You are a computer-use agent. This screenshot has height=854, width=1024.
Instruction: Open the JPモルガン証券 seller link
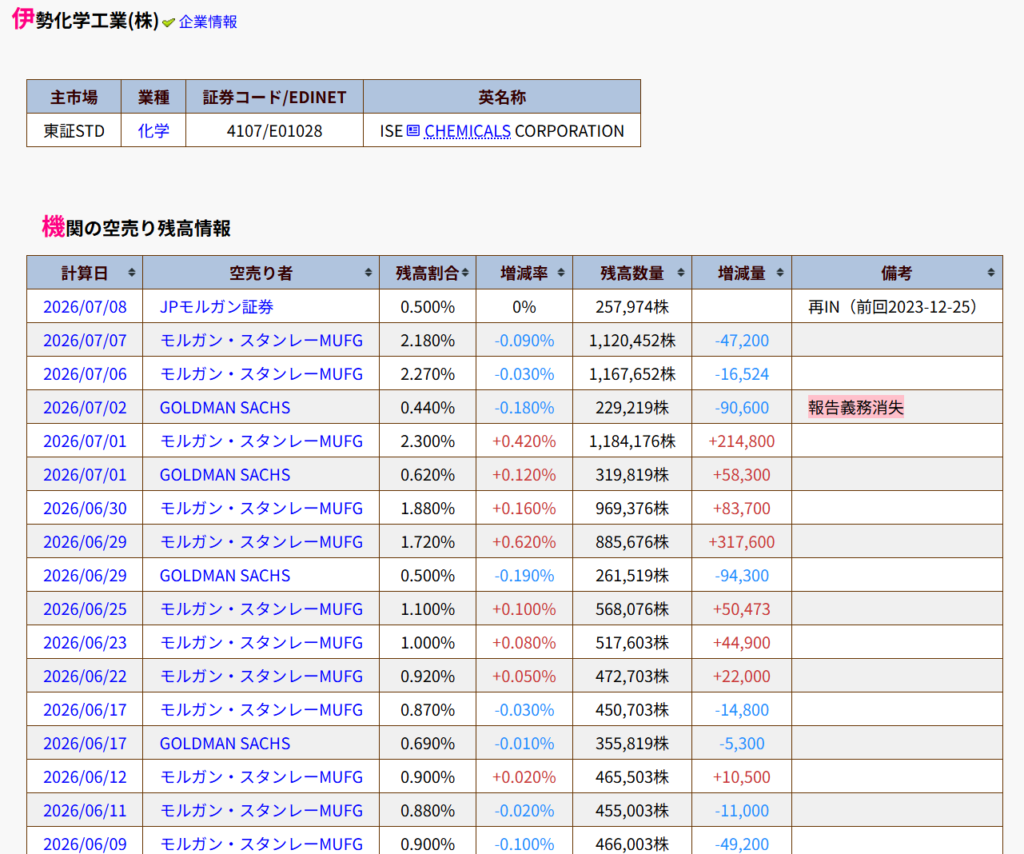tap(216, 307)
